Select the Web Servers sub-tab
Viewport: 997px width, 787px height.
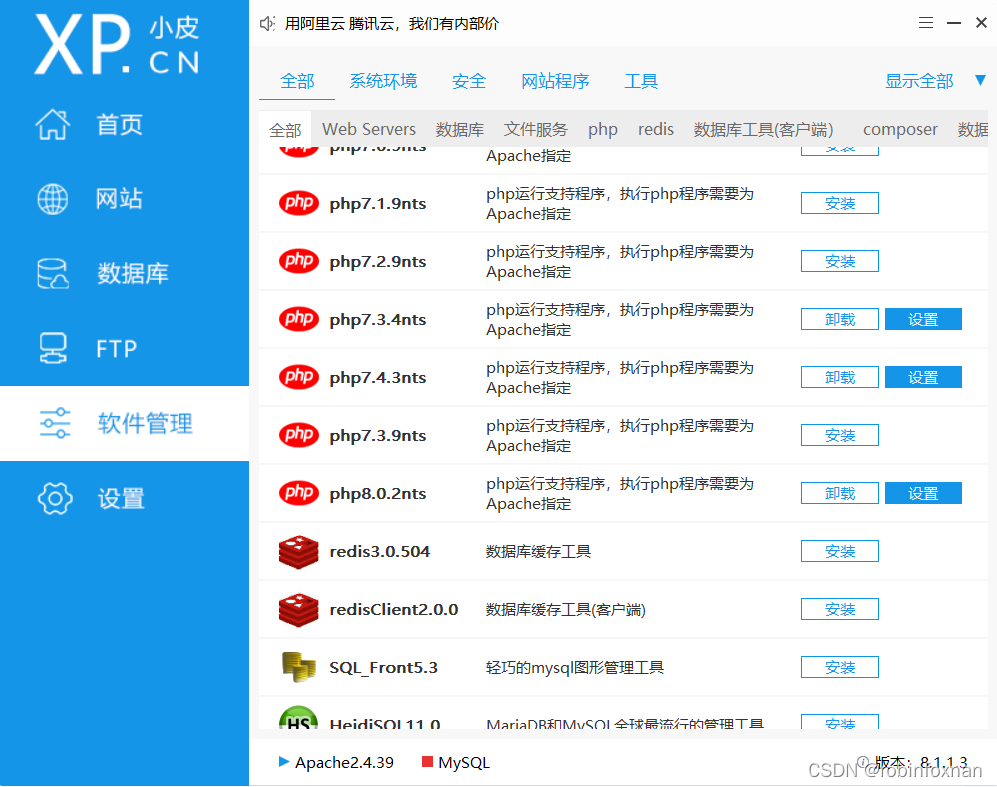tap(369, 129)
